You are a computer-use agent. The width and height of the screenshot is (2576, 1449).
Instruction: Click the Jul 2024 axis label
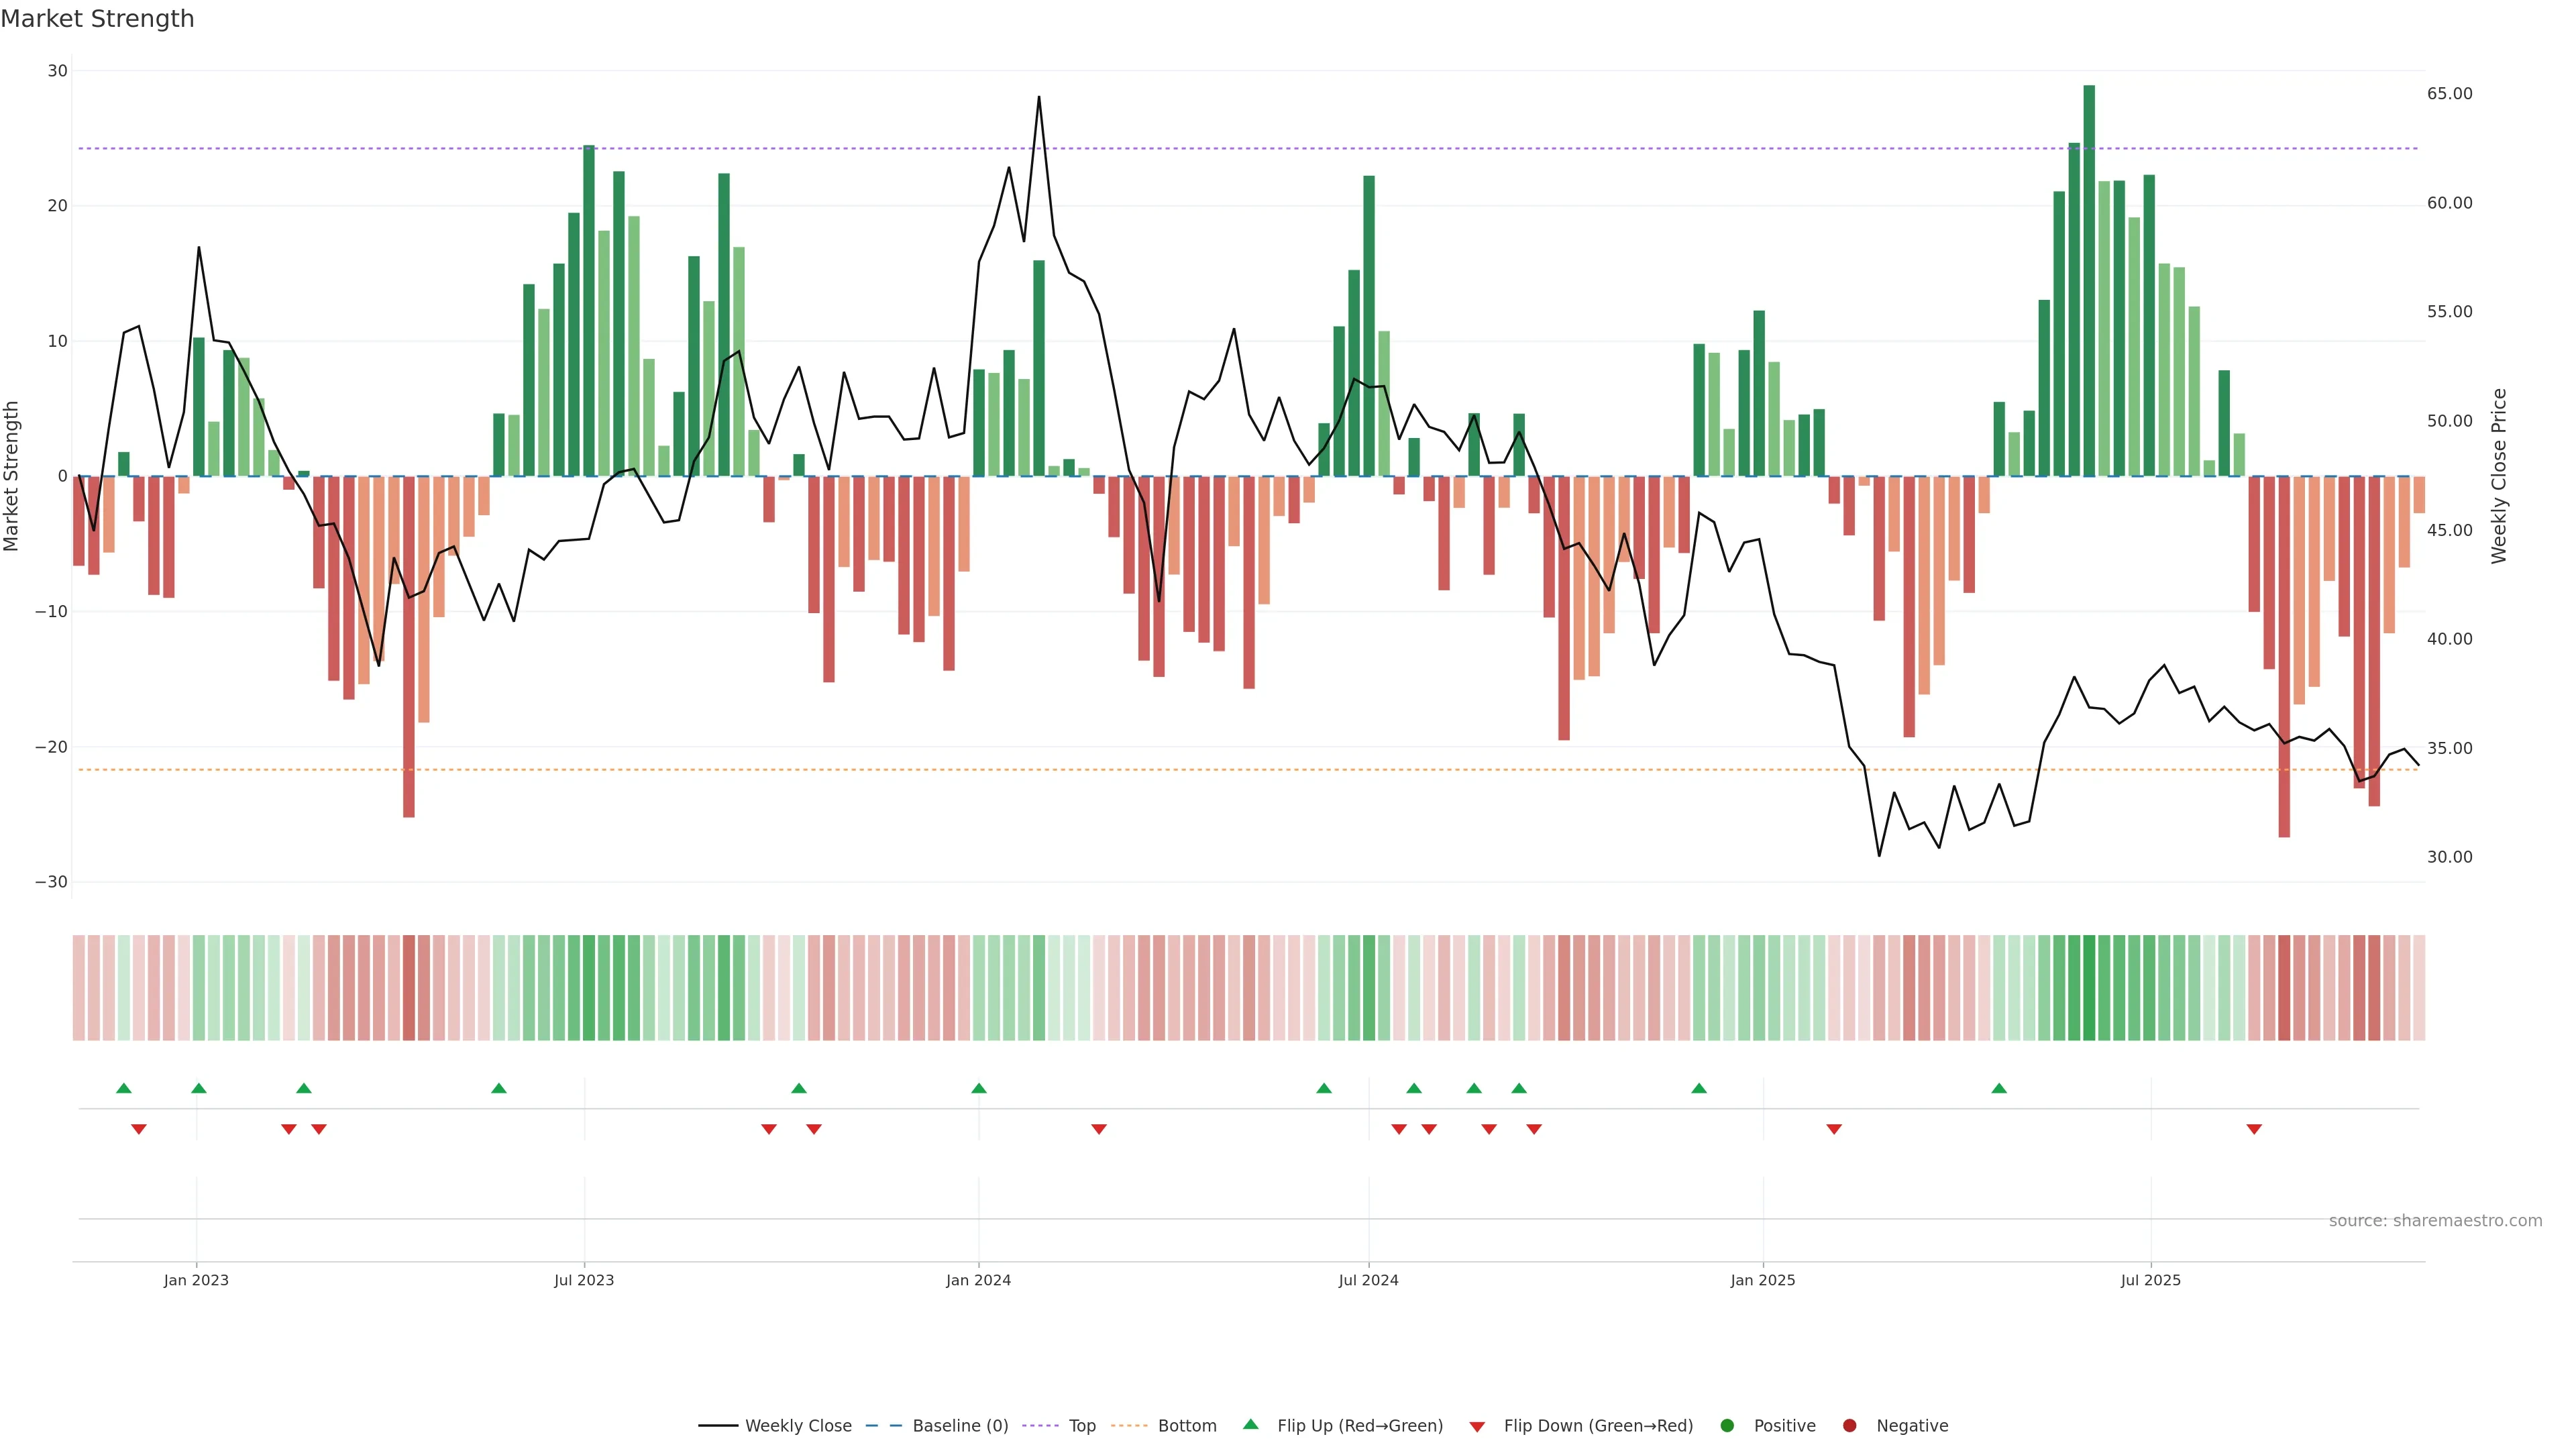click(1368, 1280)
